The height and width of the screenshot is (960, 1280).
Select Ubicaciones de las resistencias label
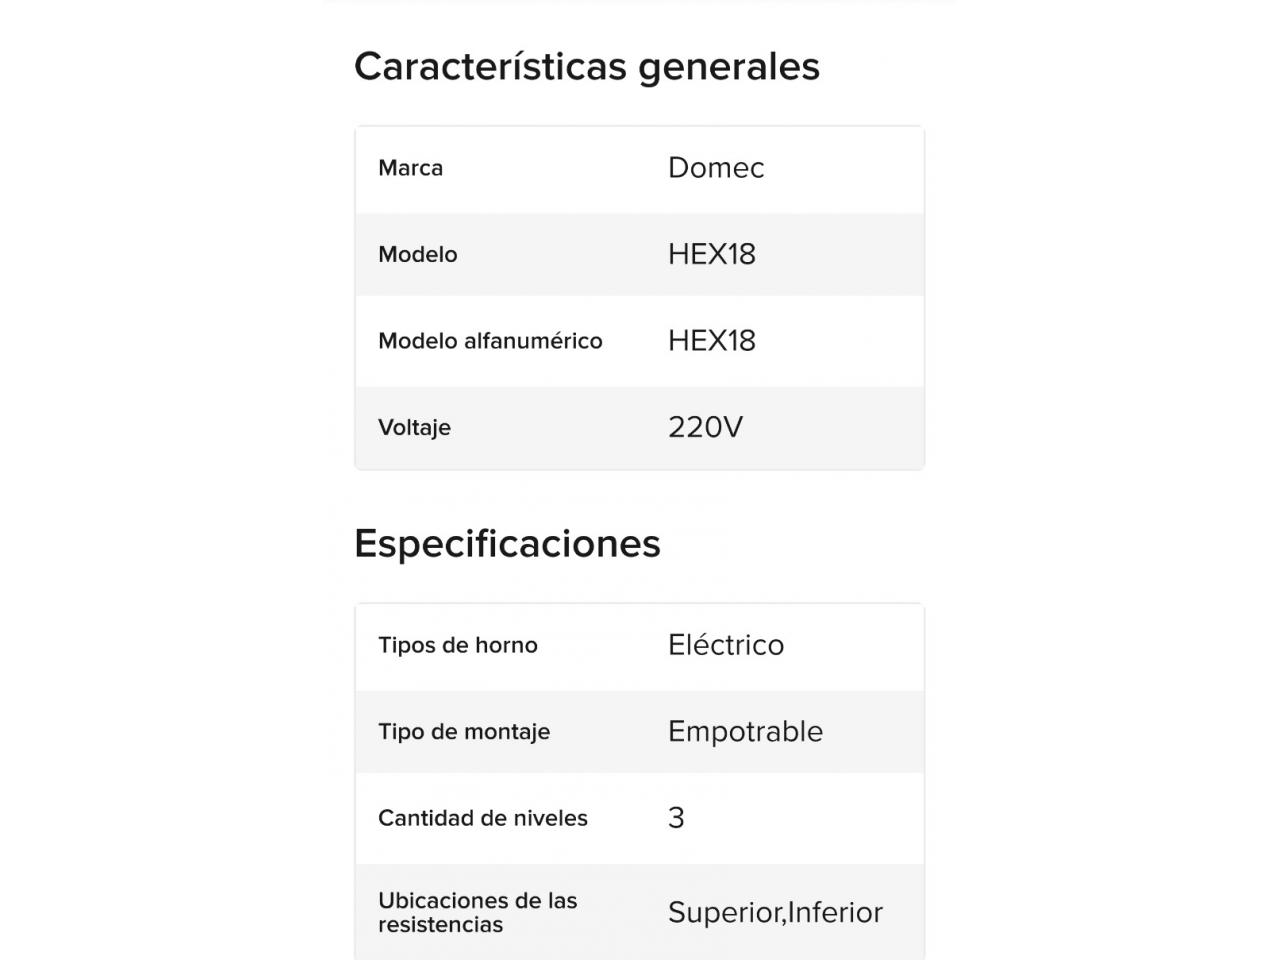(478, 912)
